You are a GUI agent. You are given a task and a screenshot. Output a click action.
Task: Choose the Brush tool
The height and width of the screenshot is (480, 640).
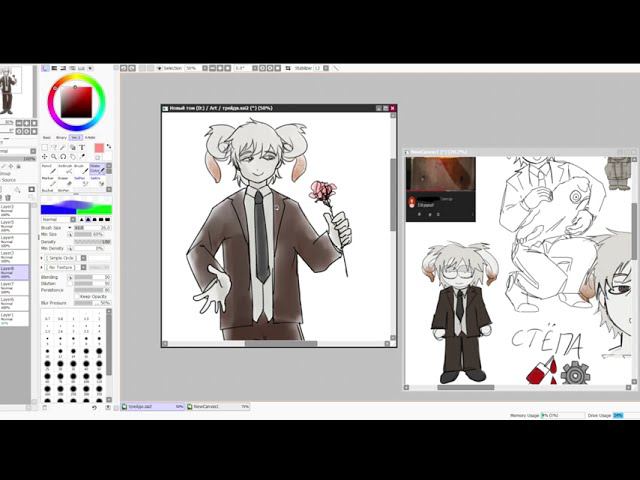80,169
